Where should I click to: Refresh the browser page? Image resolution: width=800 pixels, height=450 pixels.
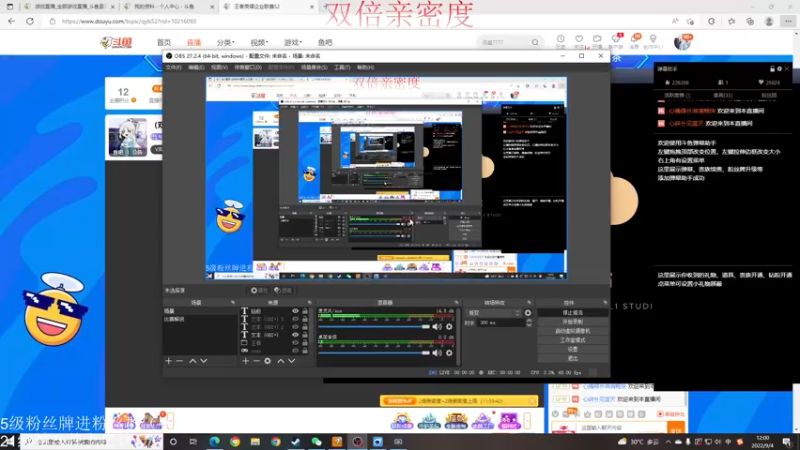pyautogui.click(x=30, y=21)
